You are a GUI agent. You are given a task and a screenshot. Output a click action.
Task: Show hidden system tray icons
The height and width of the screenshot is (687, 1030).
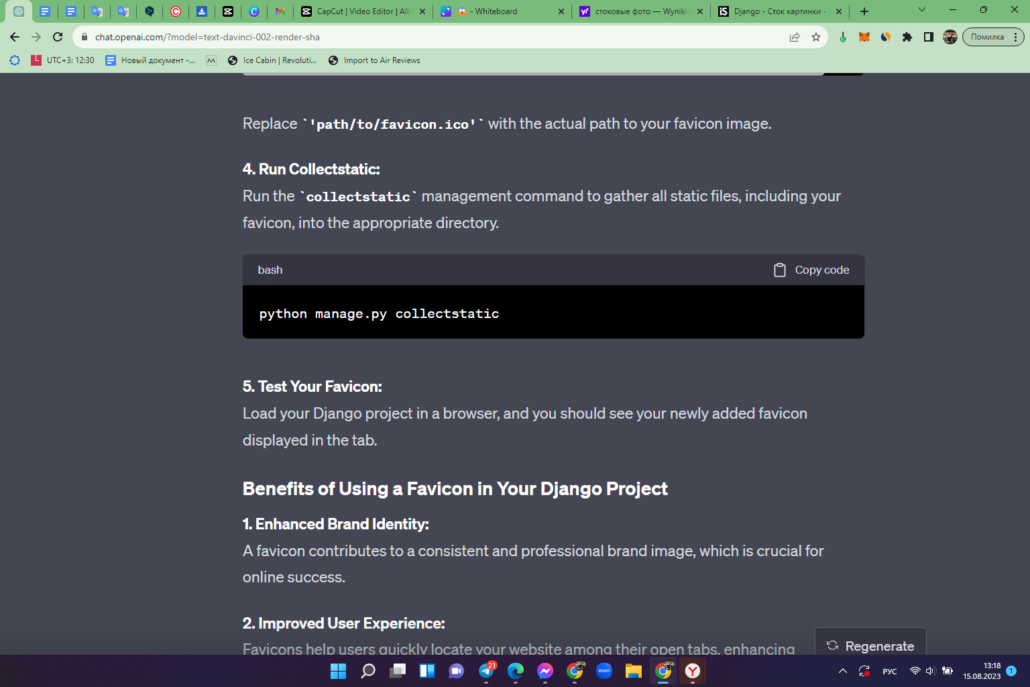842,671
